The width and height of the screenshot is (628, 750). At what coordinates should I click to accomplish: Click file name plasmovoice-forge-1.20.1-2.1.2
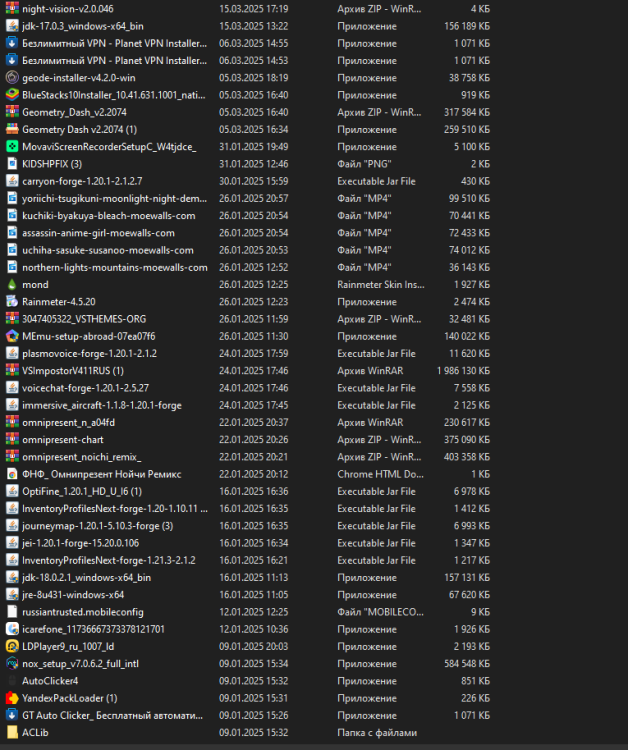(x=89, y=353)
